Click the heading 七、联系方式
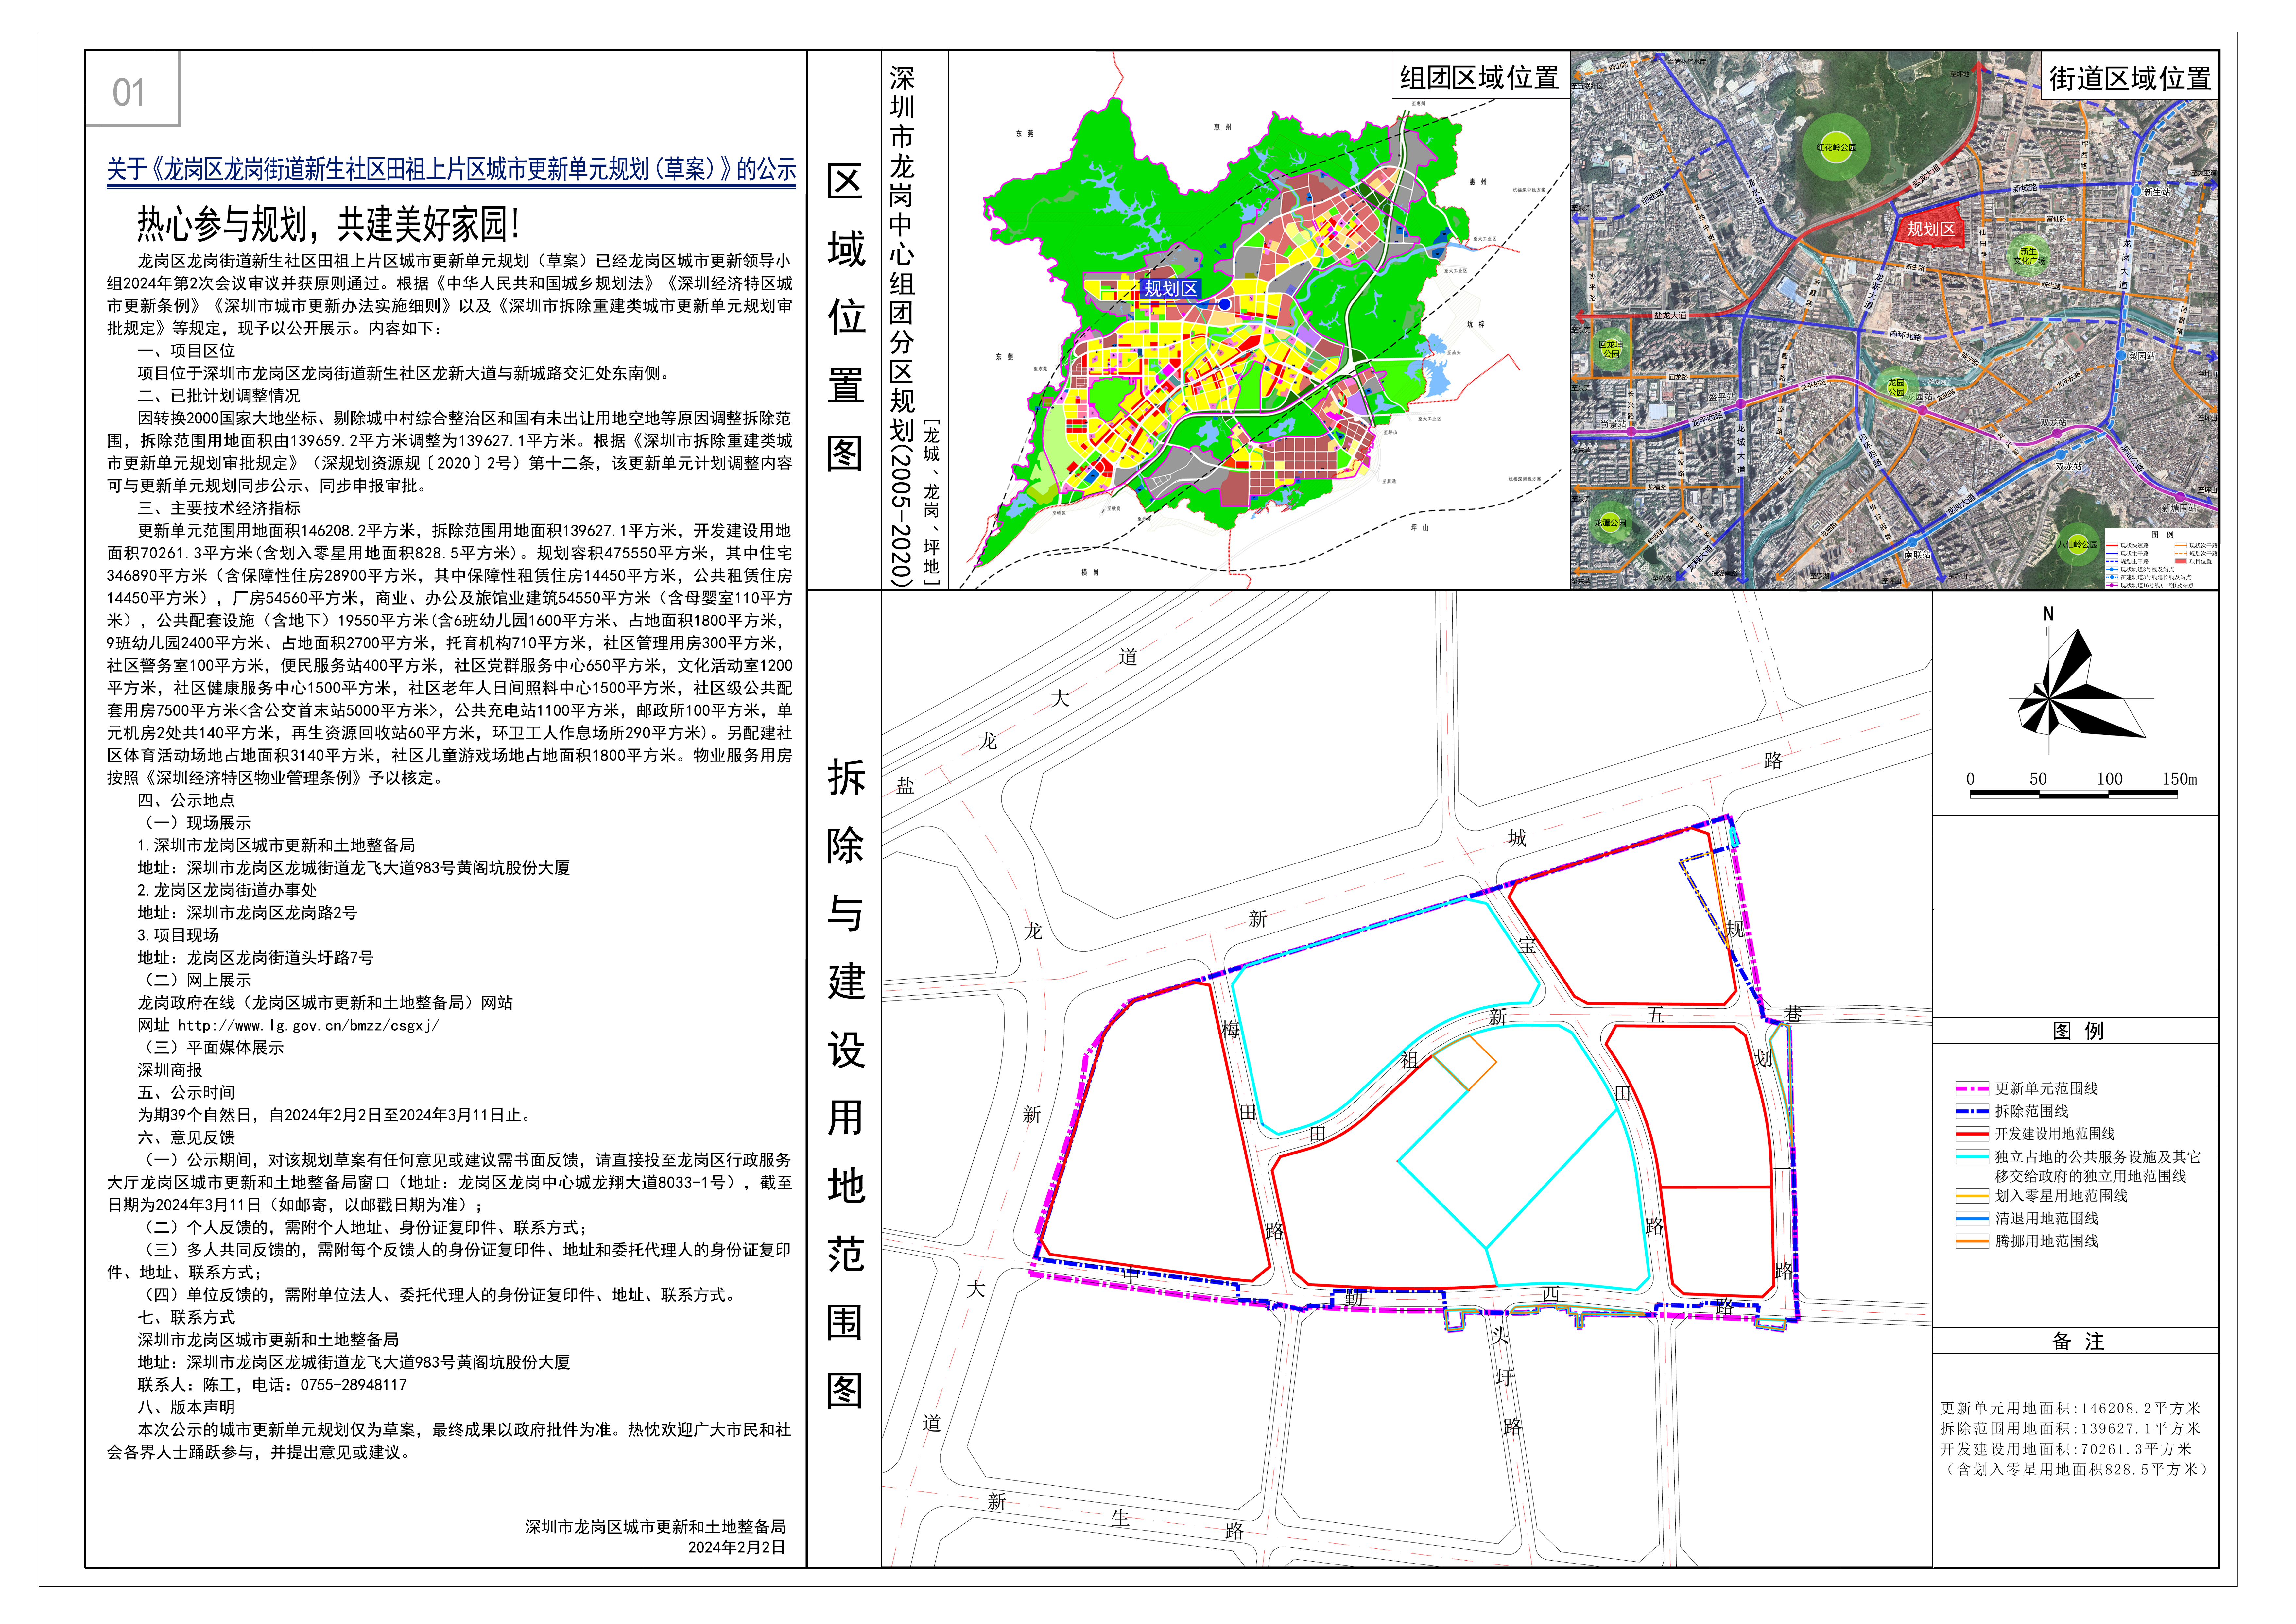 coord(186,1317)
